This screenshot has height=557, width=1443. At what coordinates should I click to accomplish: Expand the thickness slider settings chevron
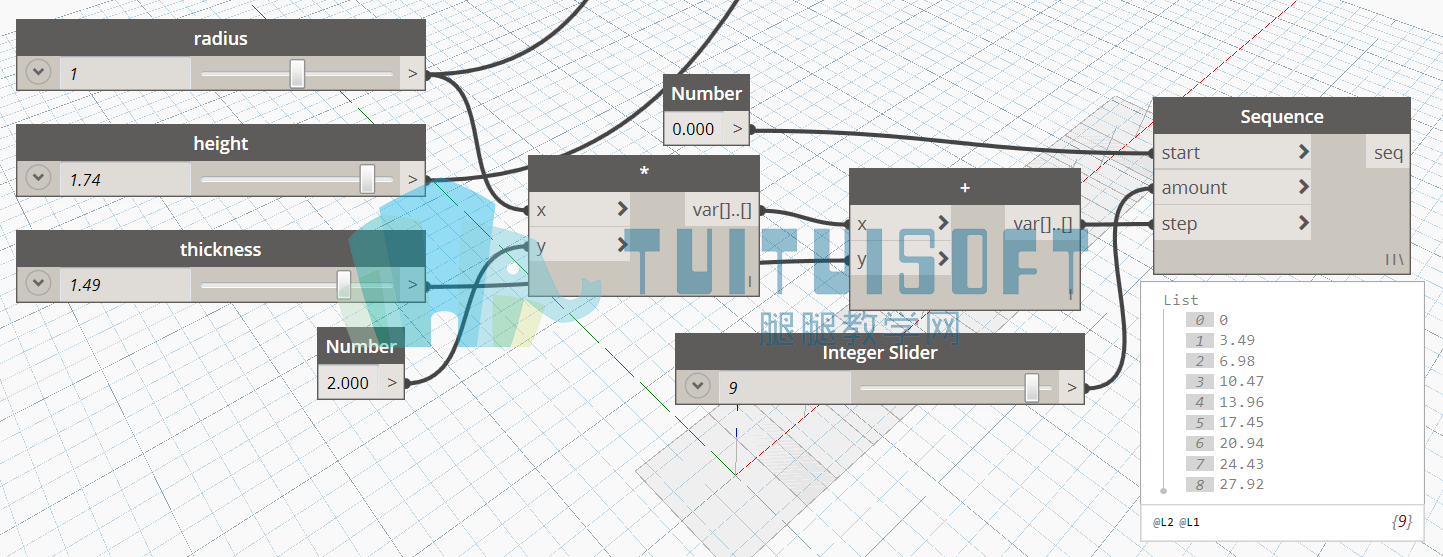pos(38,284)
